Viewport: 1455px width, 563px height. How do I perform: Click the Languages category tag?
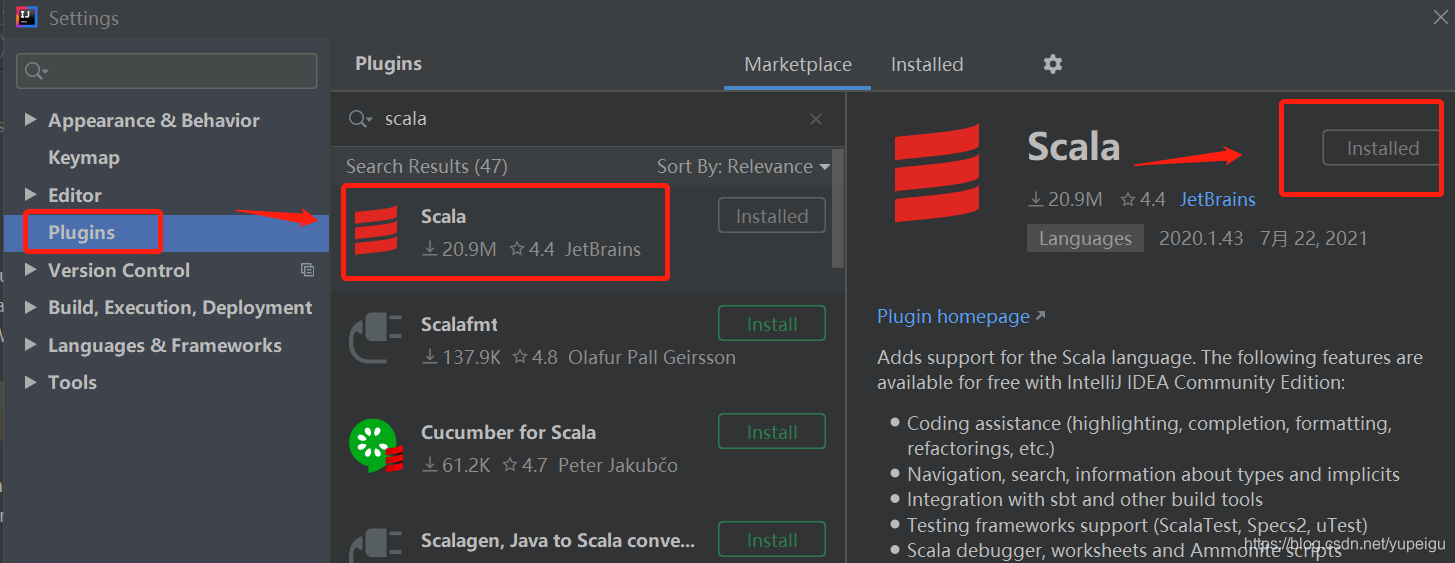pos(1085,238)
